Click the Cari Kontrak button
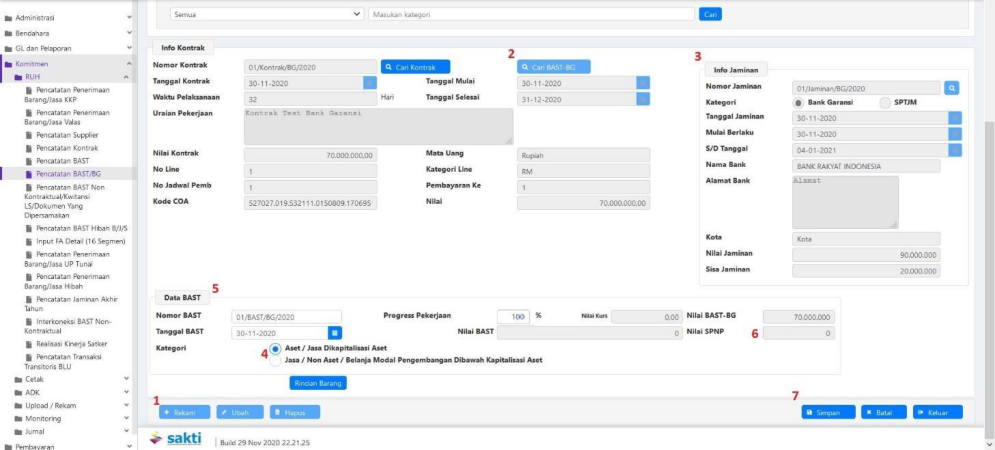Image resolution: width=995 pixels, height=450 pixels. [415, 67]
